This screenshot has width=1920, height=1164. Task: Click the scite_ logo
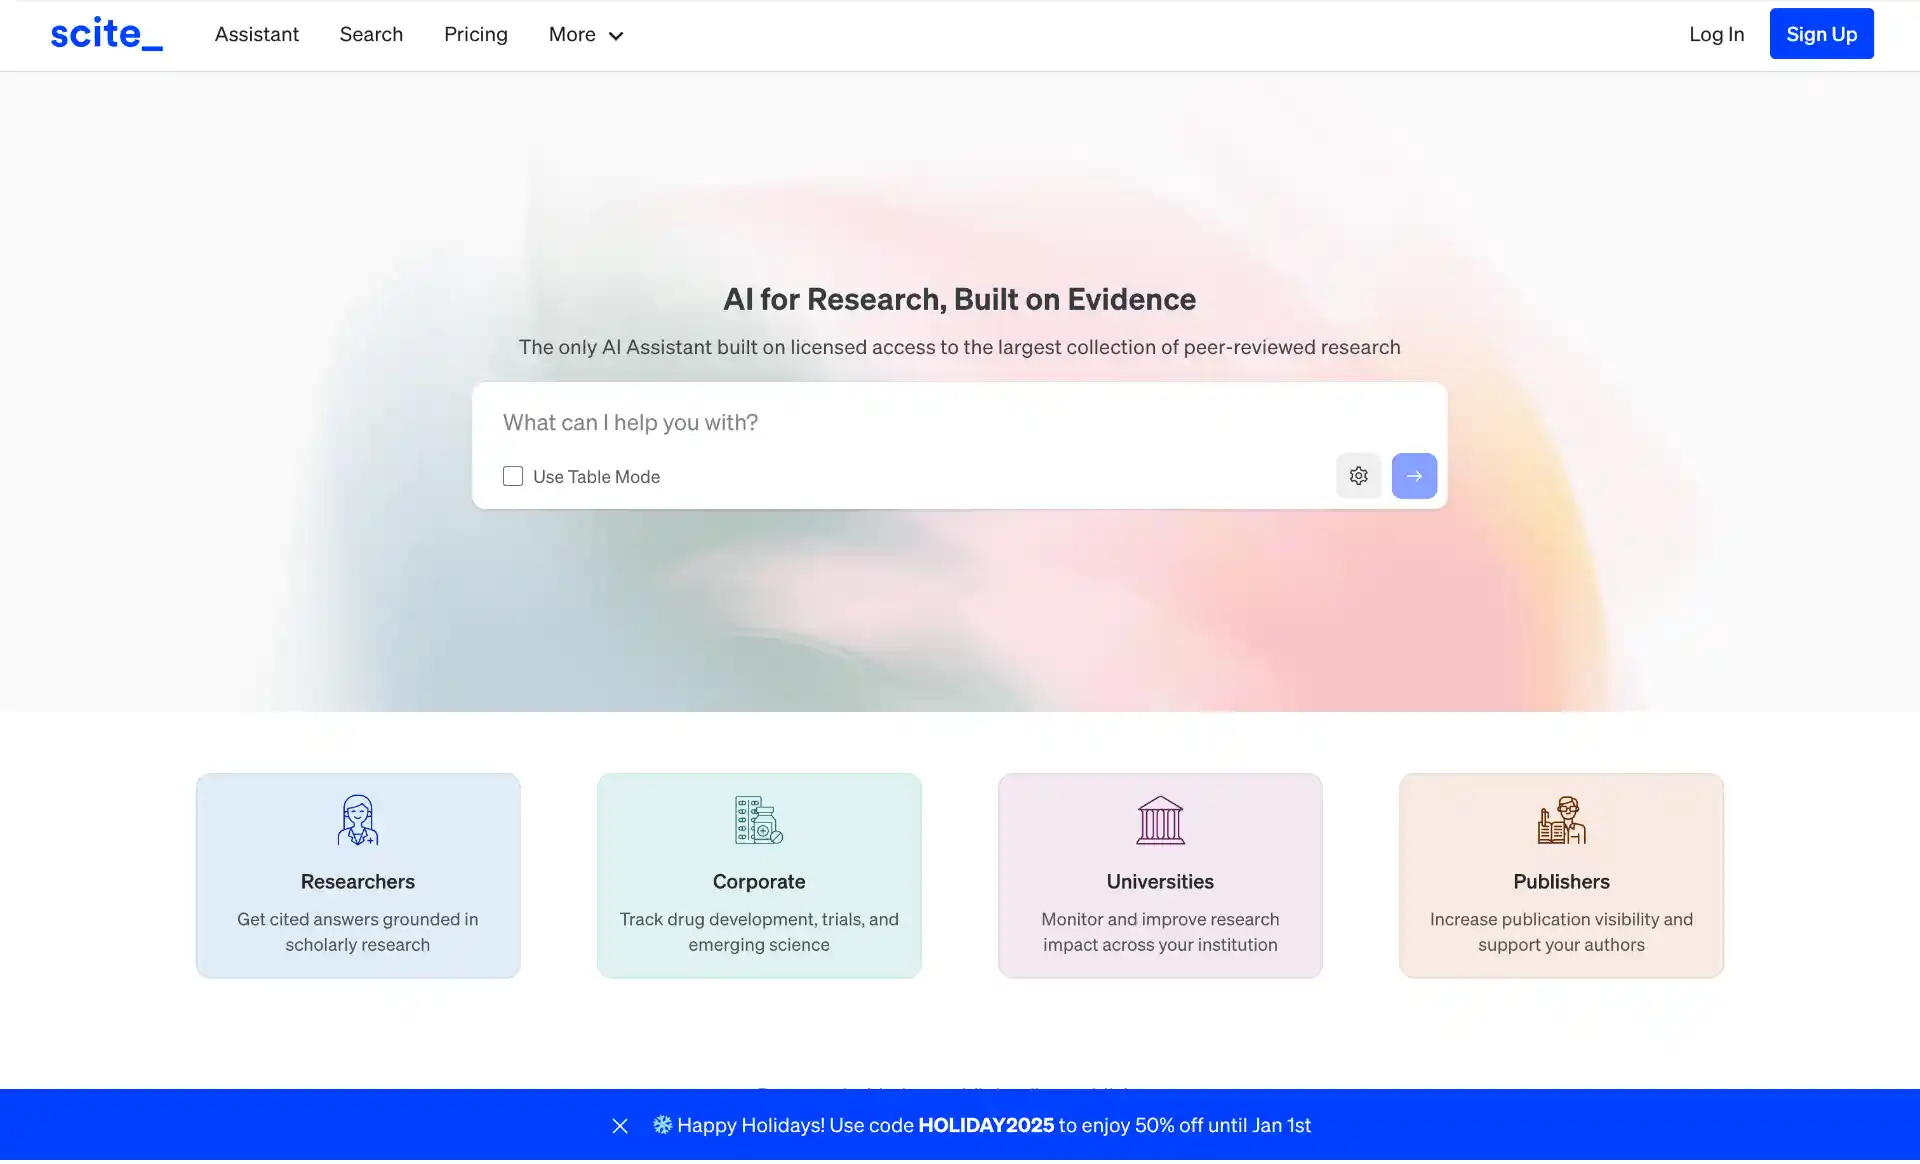pyautogui.click(x=105, y=33)
